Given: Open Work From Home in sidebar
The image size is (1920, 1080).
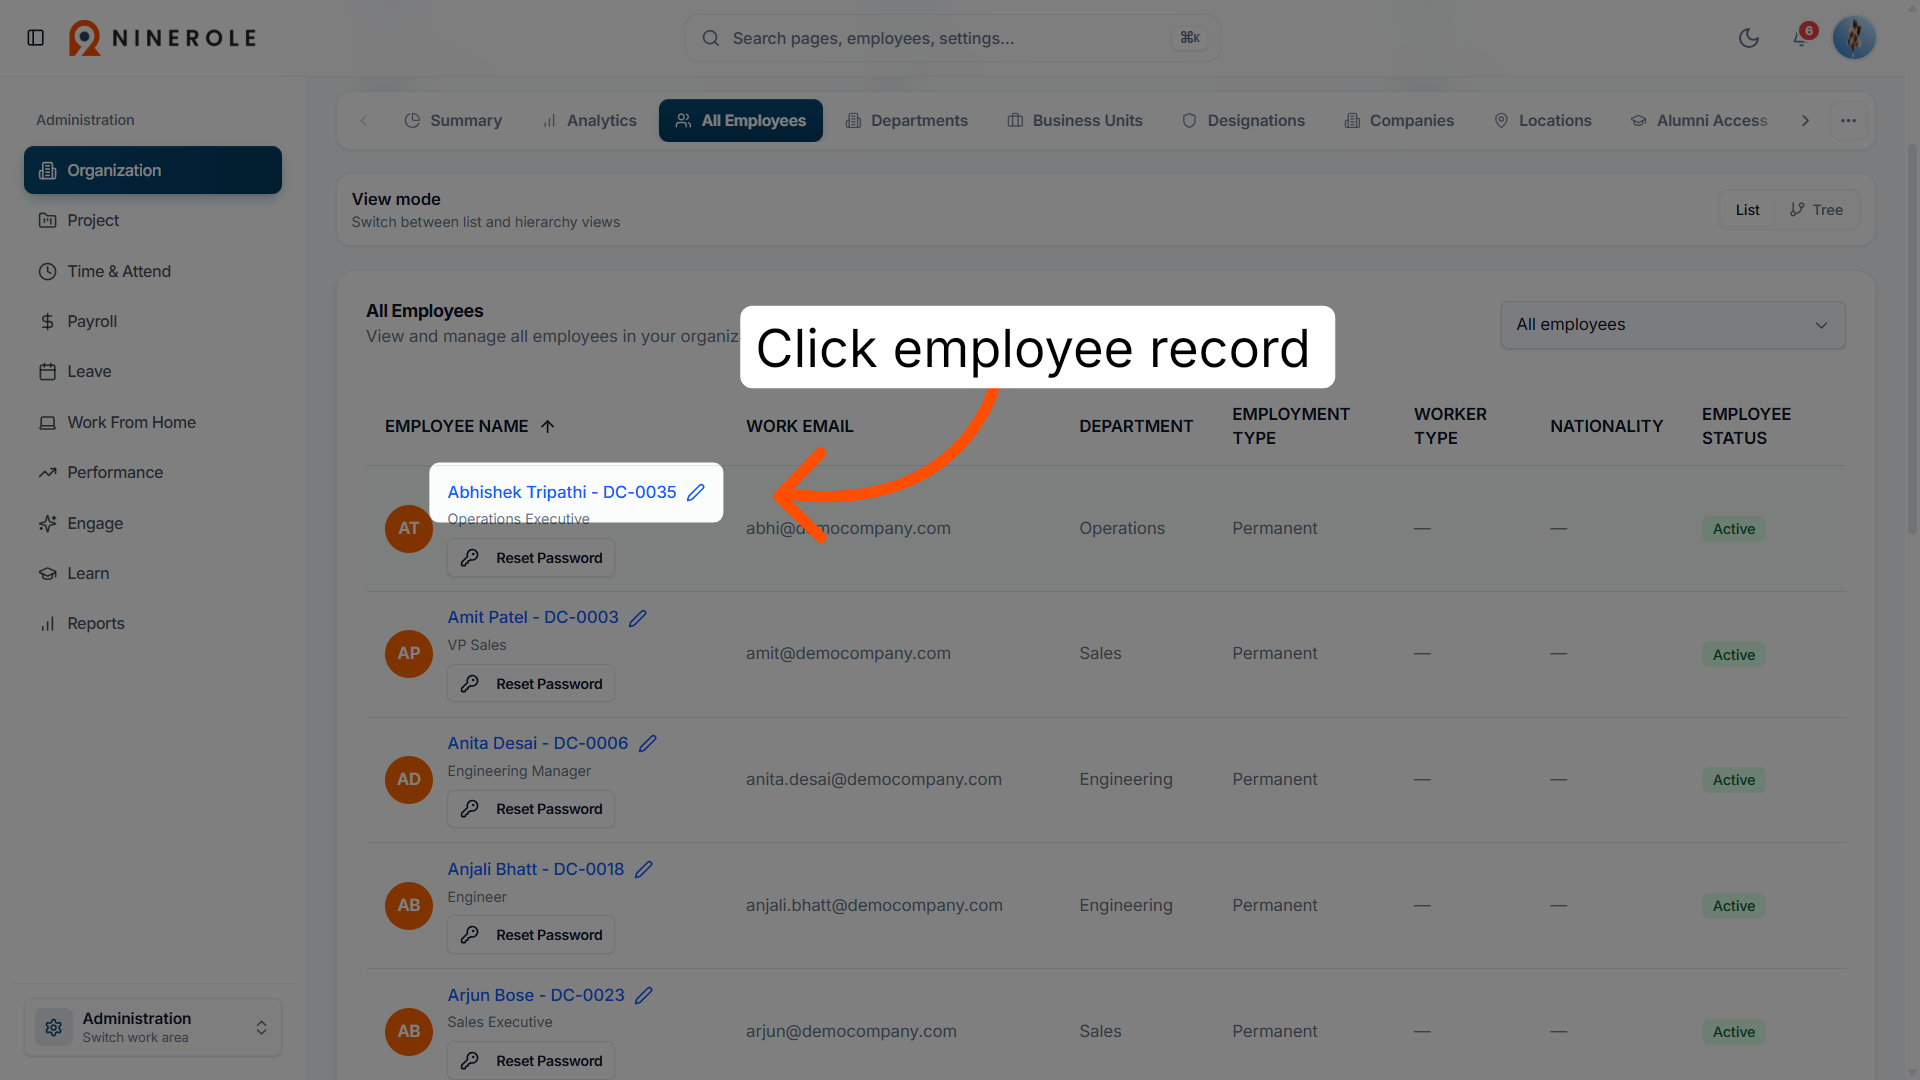Looking at the screenshot, I should click(153, 422).
